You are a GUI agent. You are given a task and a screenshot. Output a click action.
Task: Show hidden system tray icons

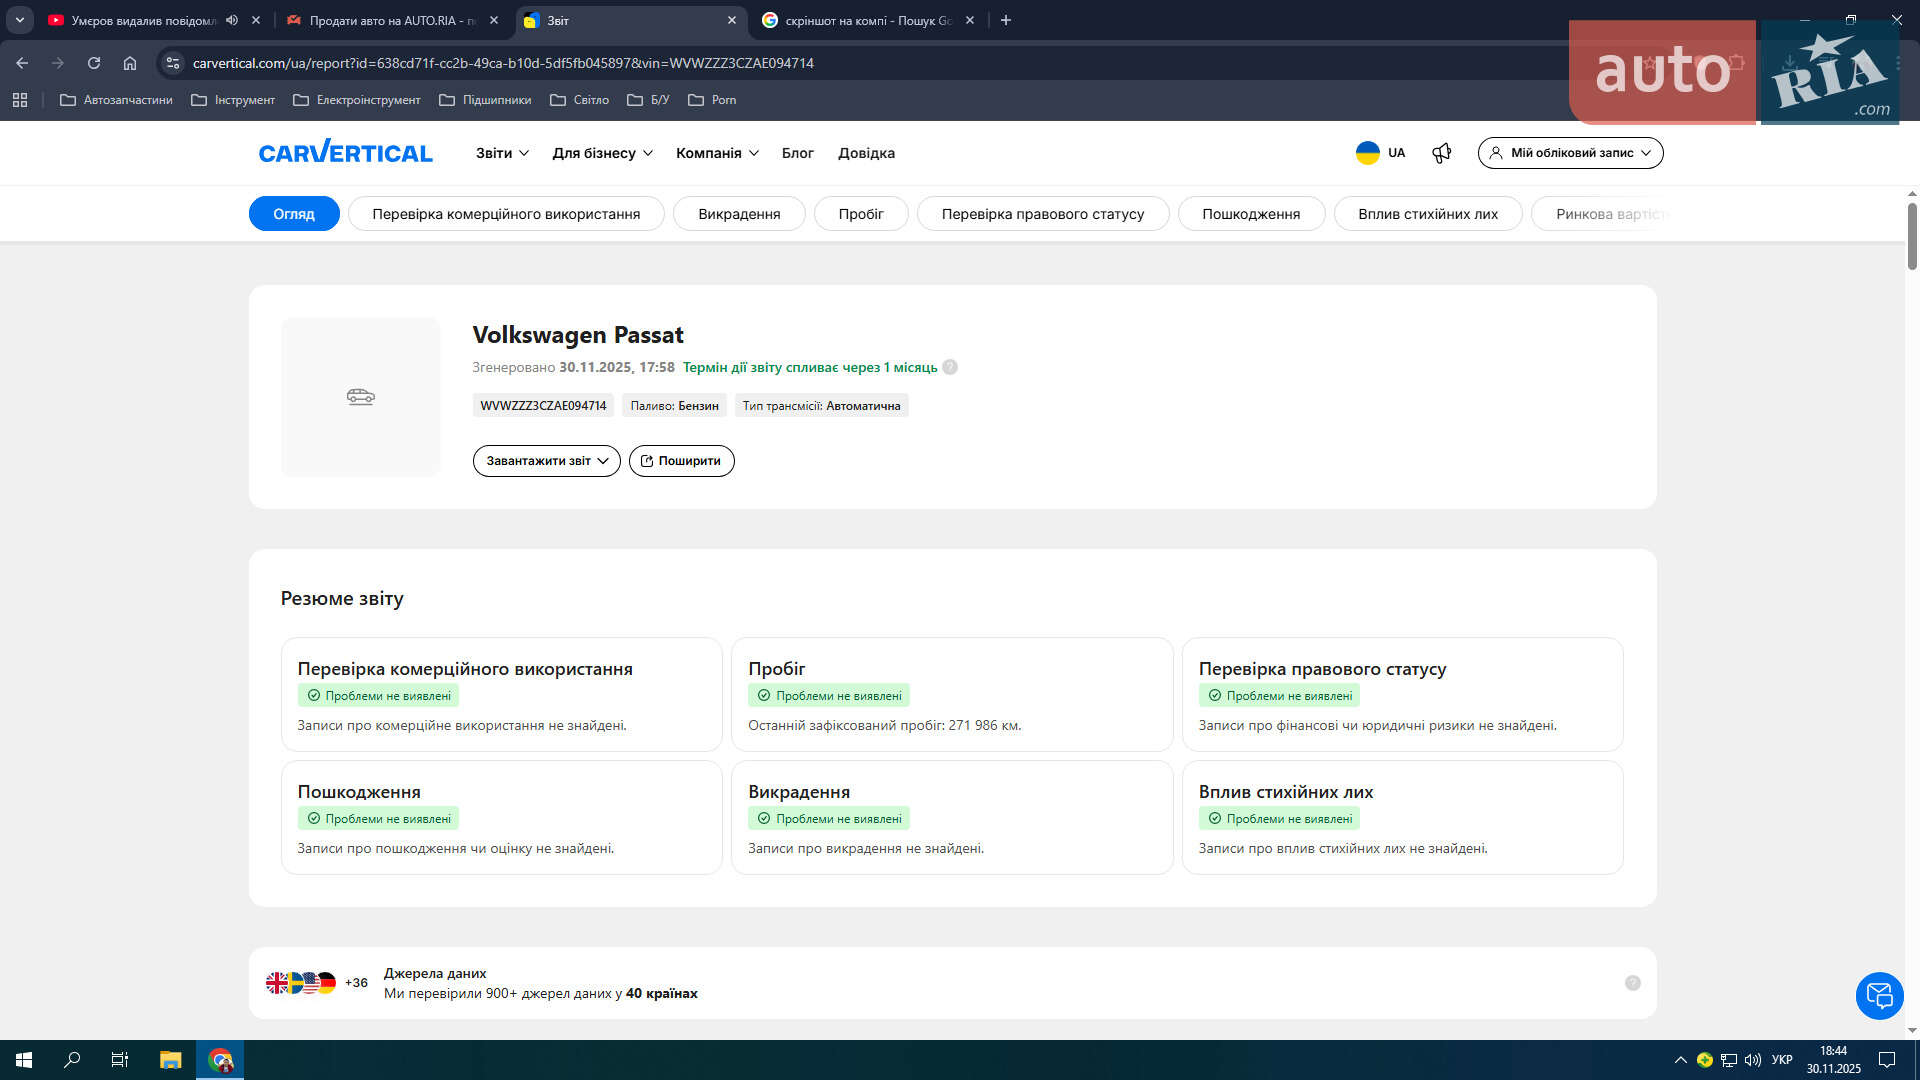tap(1680, 1060)
